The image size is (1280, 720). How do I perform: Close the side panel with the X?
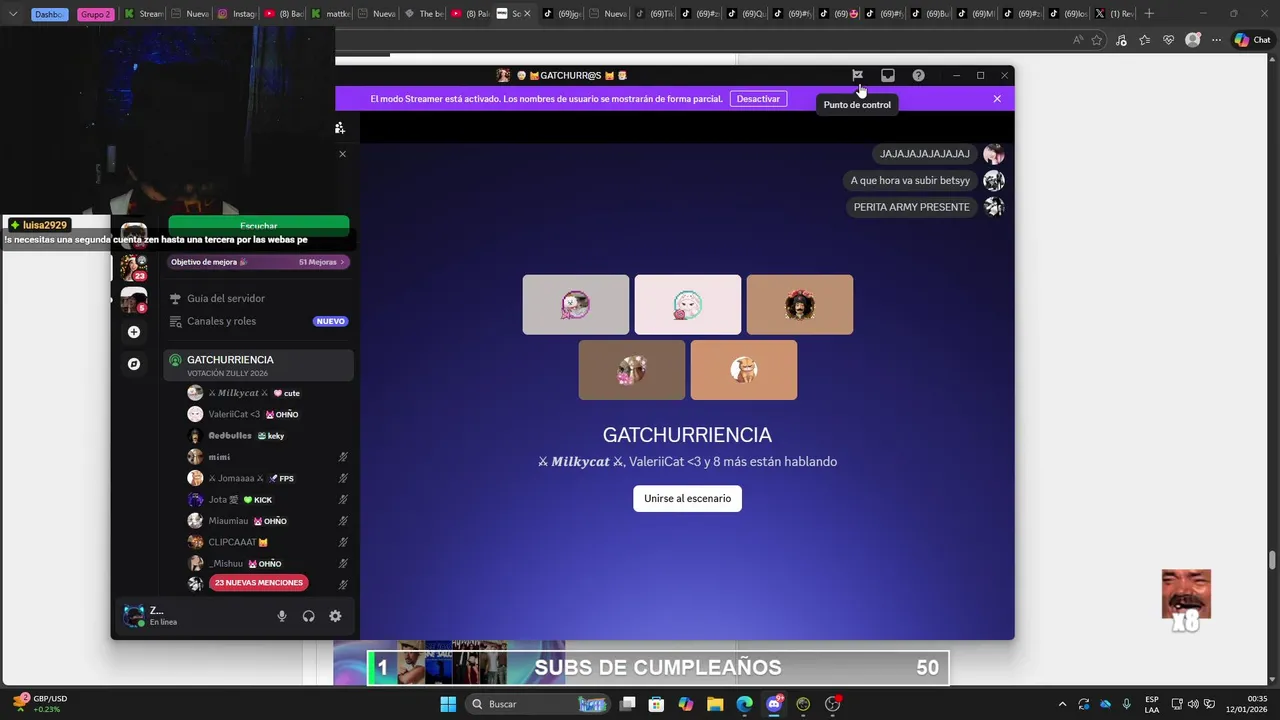(x=342, y=154)
